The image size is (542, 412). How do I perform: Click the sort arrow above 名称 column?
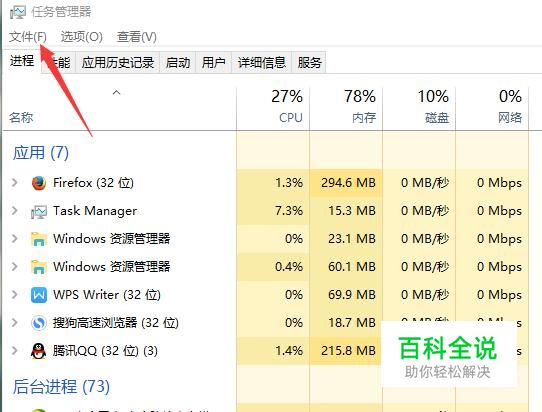116,92
